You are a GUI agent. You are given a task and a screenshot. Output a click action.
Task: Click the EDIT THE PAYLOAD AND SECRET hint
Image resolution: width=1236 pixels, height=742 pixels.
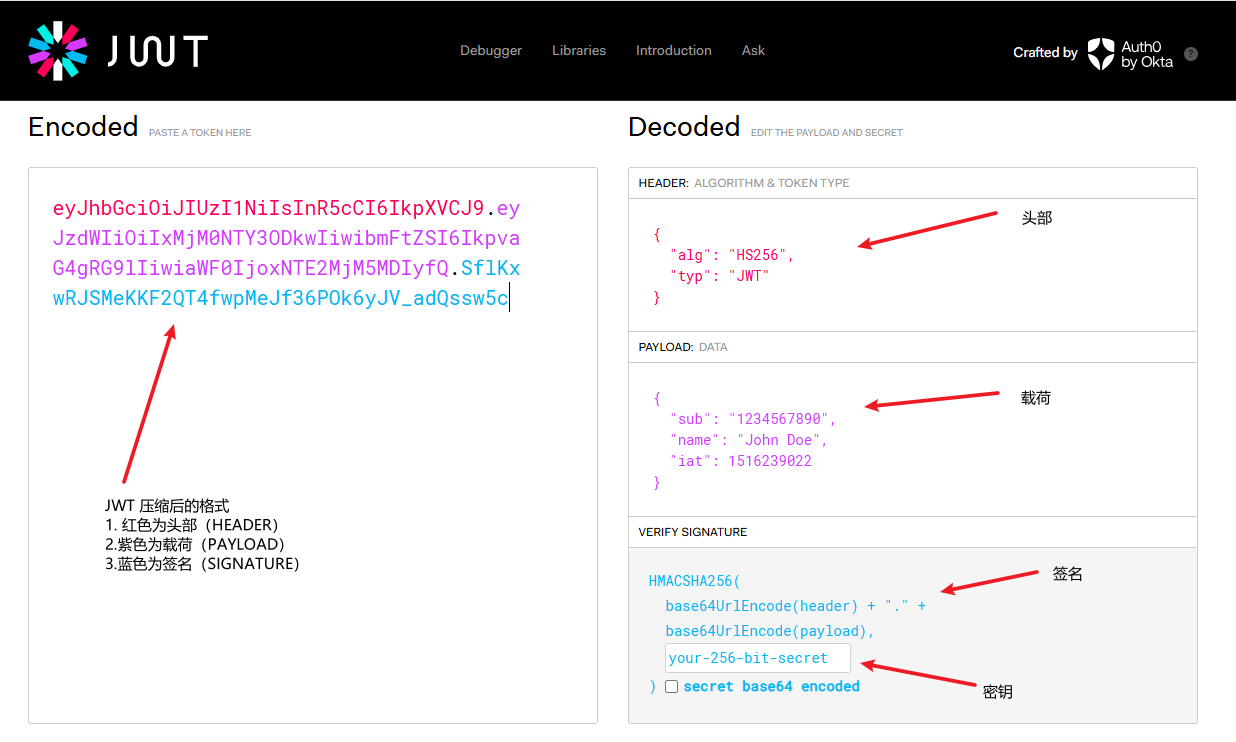(x=827, y=133)
